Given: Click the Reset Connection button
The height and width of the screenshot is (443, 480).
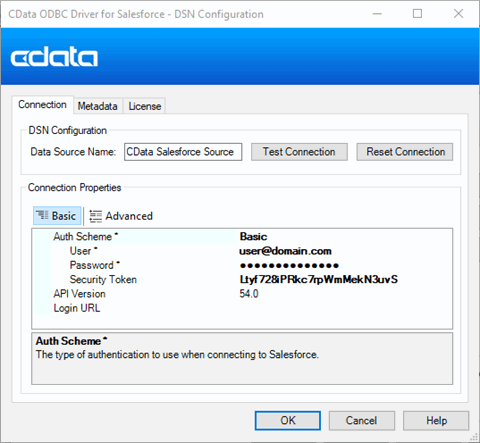Looking at the screenshot, I should pyautogui.click(x=405, y=152).
